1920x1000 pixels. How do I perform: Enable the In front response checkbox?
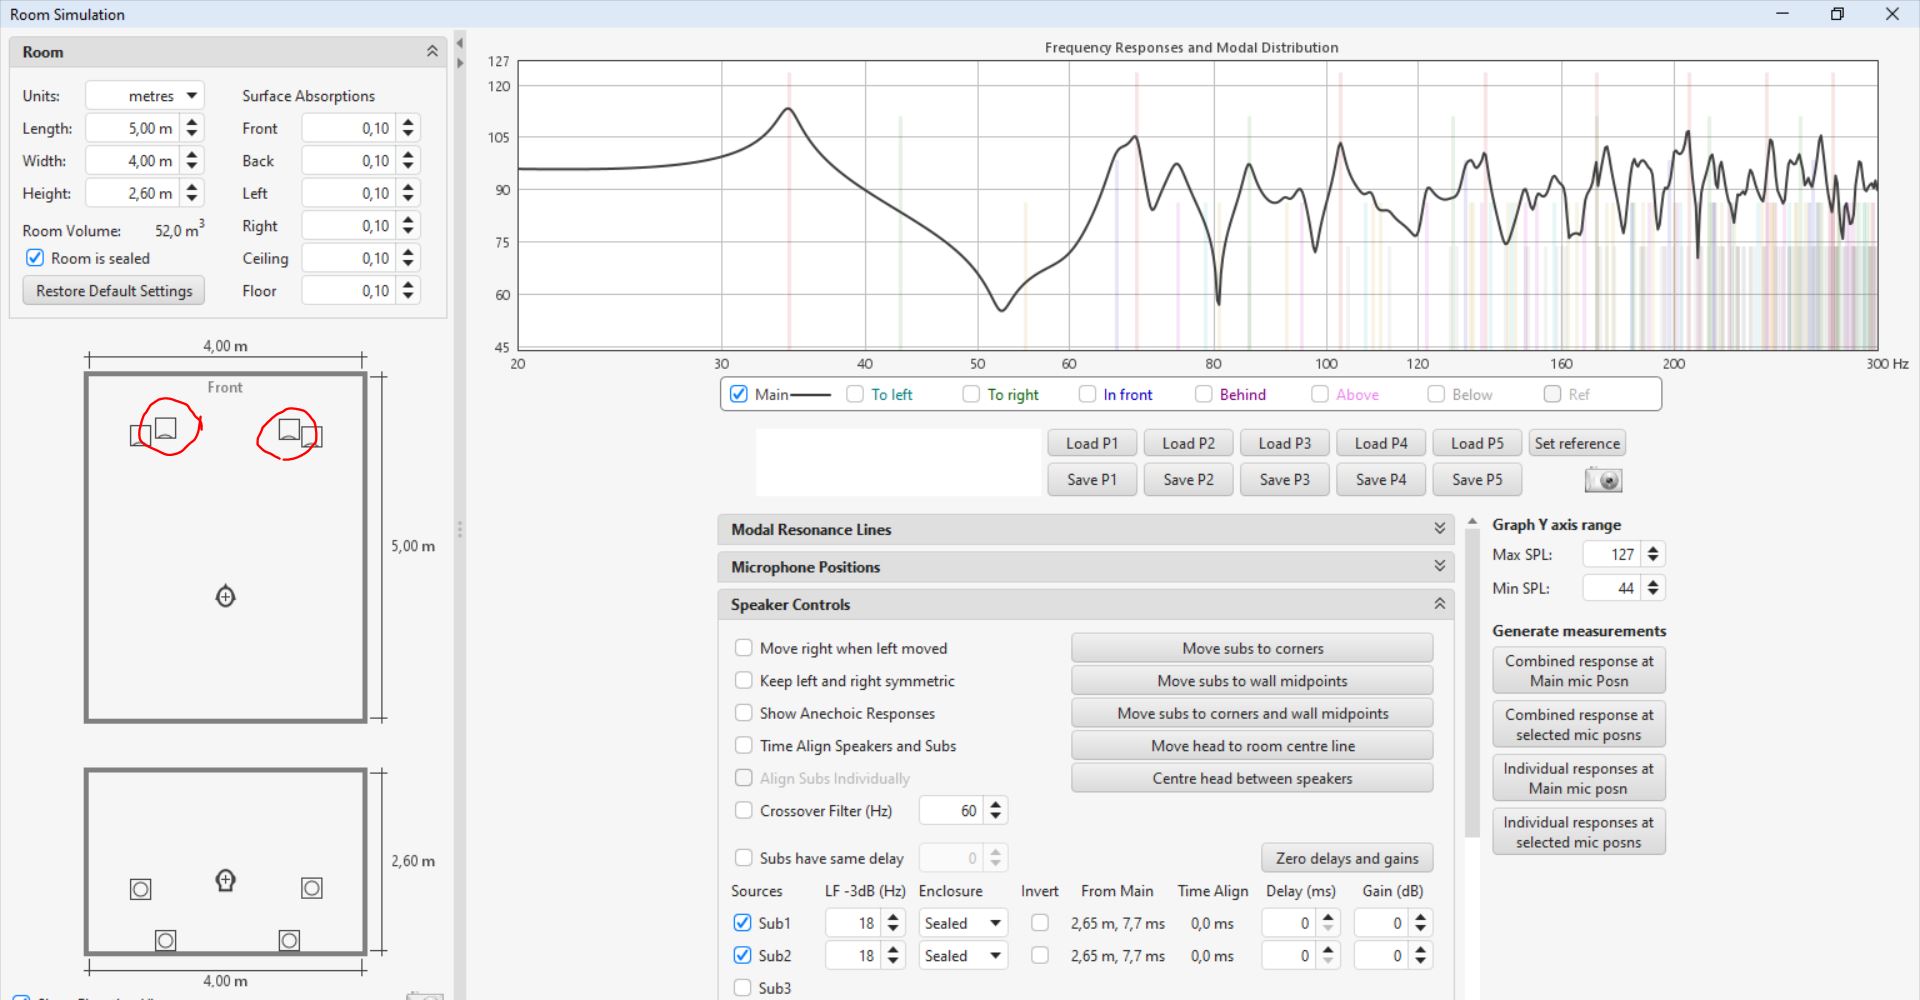click(1087, 394)
